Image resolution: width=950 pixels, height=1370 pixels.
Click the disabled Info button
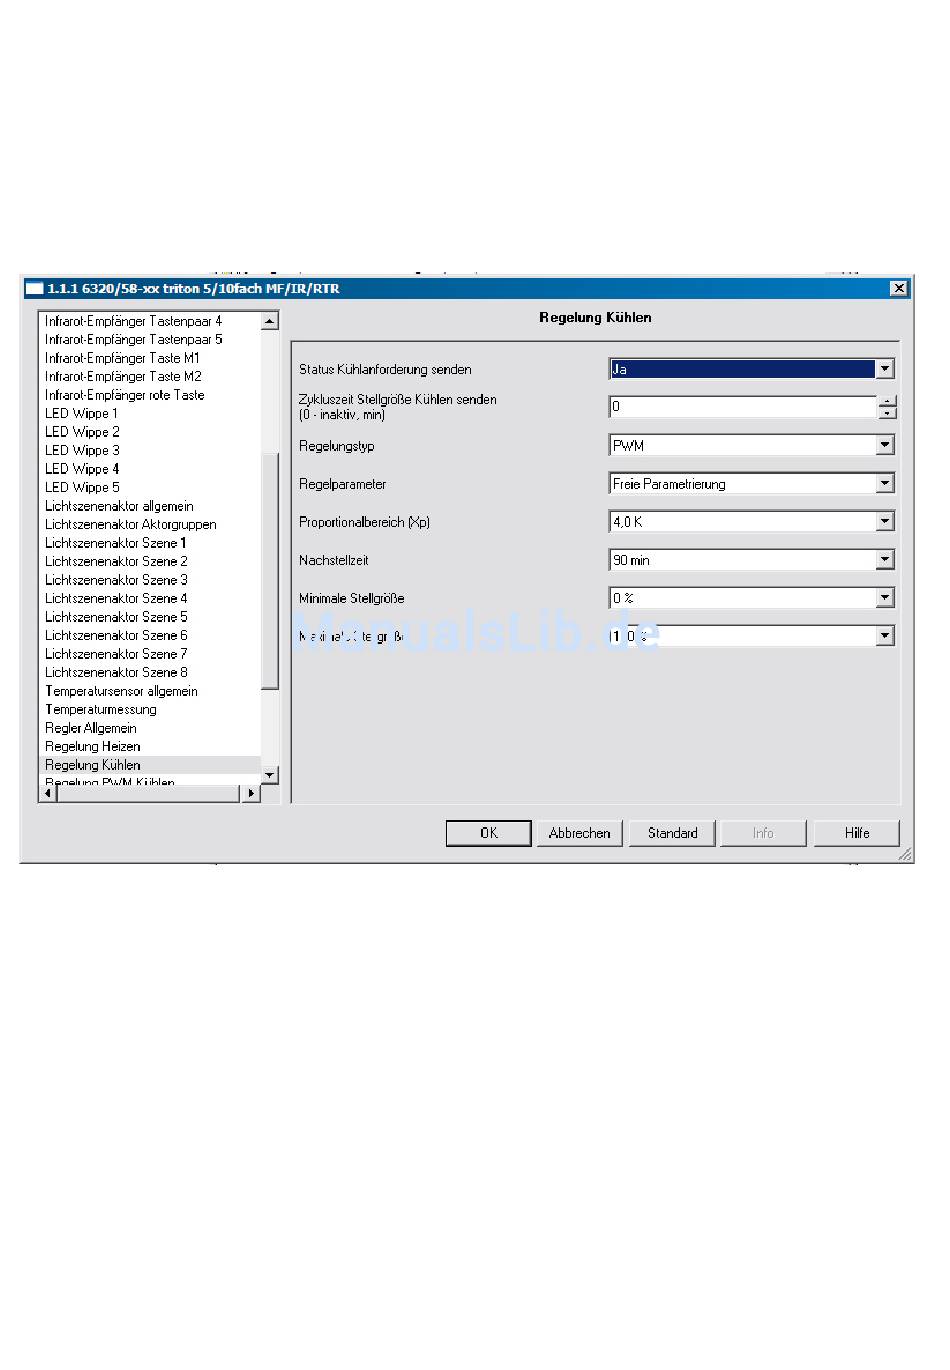pos(763,833)
